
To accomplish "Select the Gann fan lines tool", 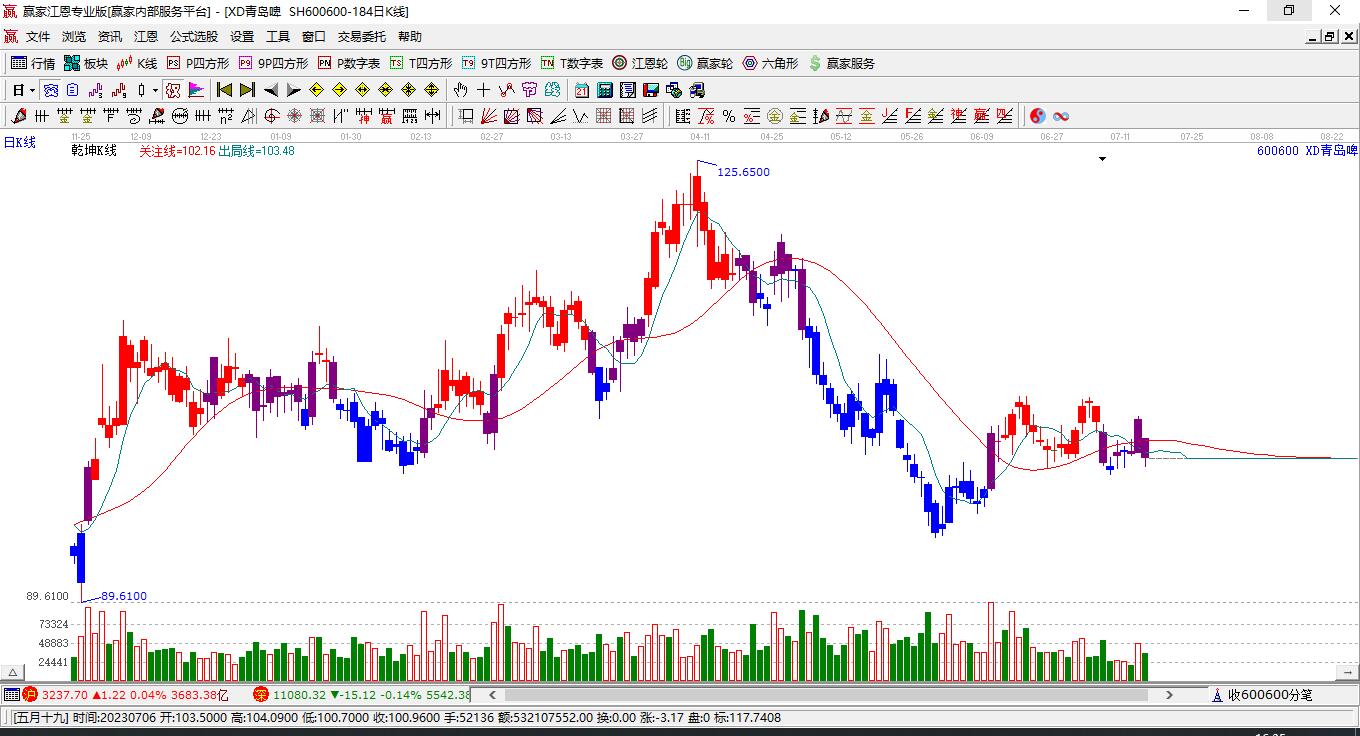I will click(x=489, y=116).
